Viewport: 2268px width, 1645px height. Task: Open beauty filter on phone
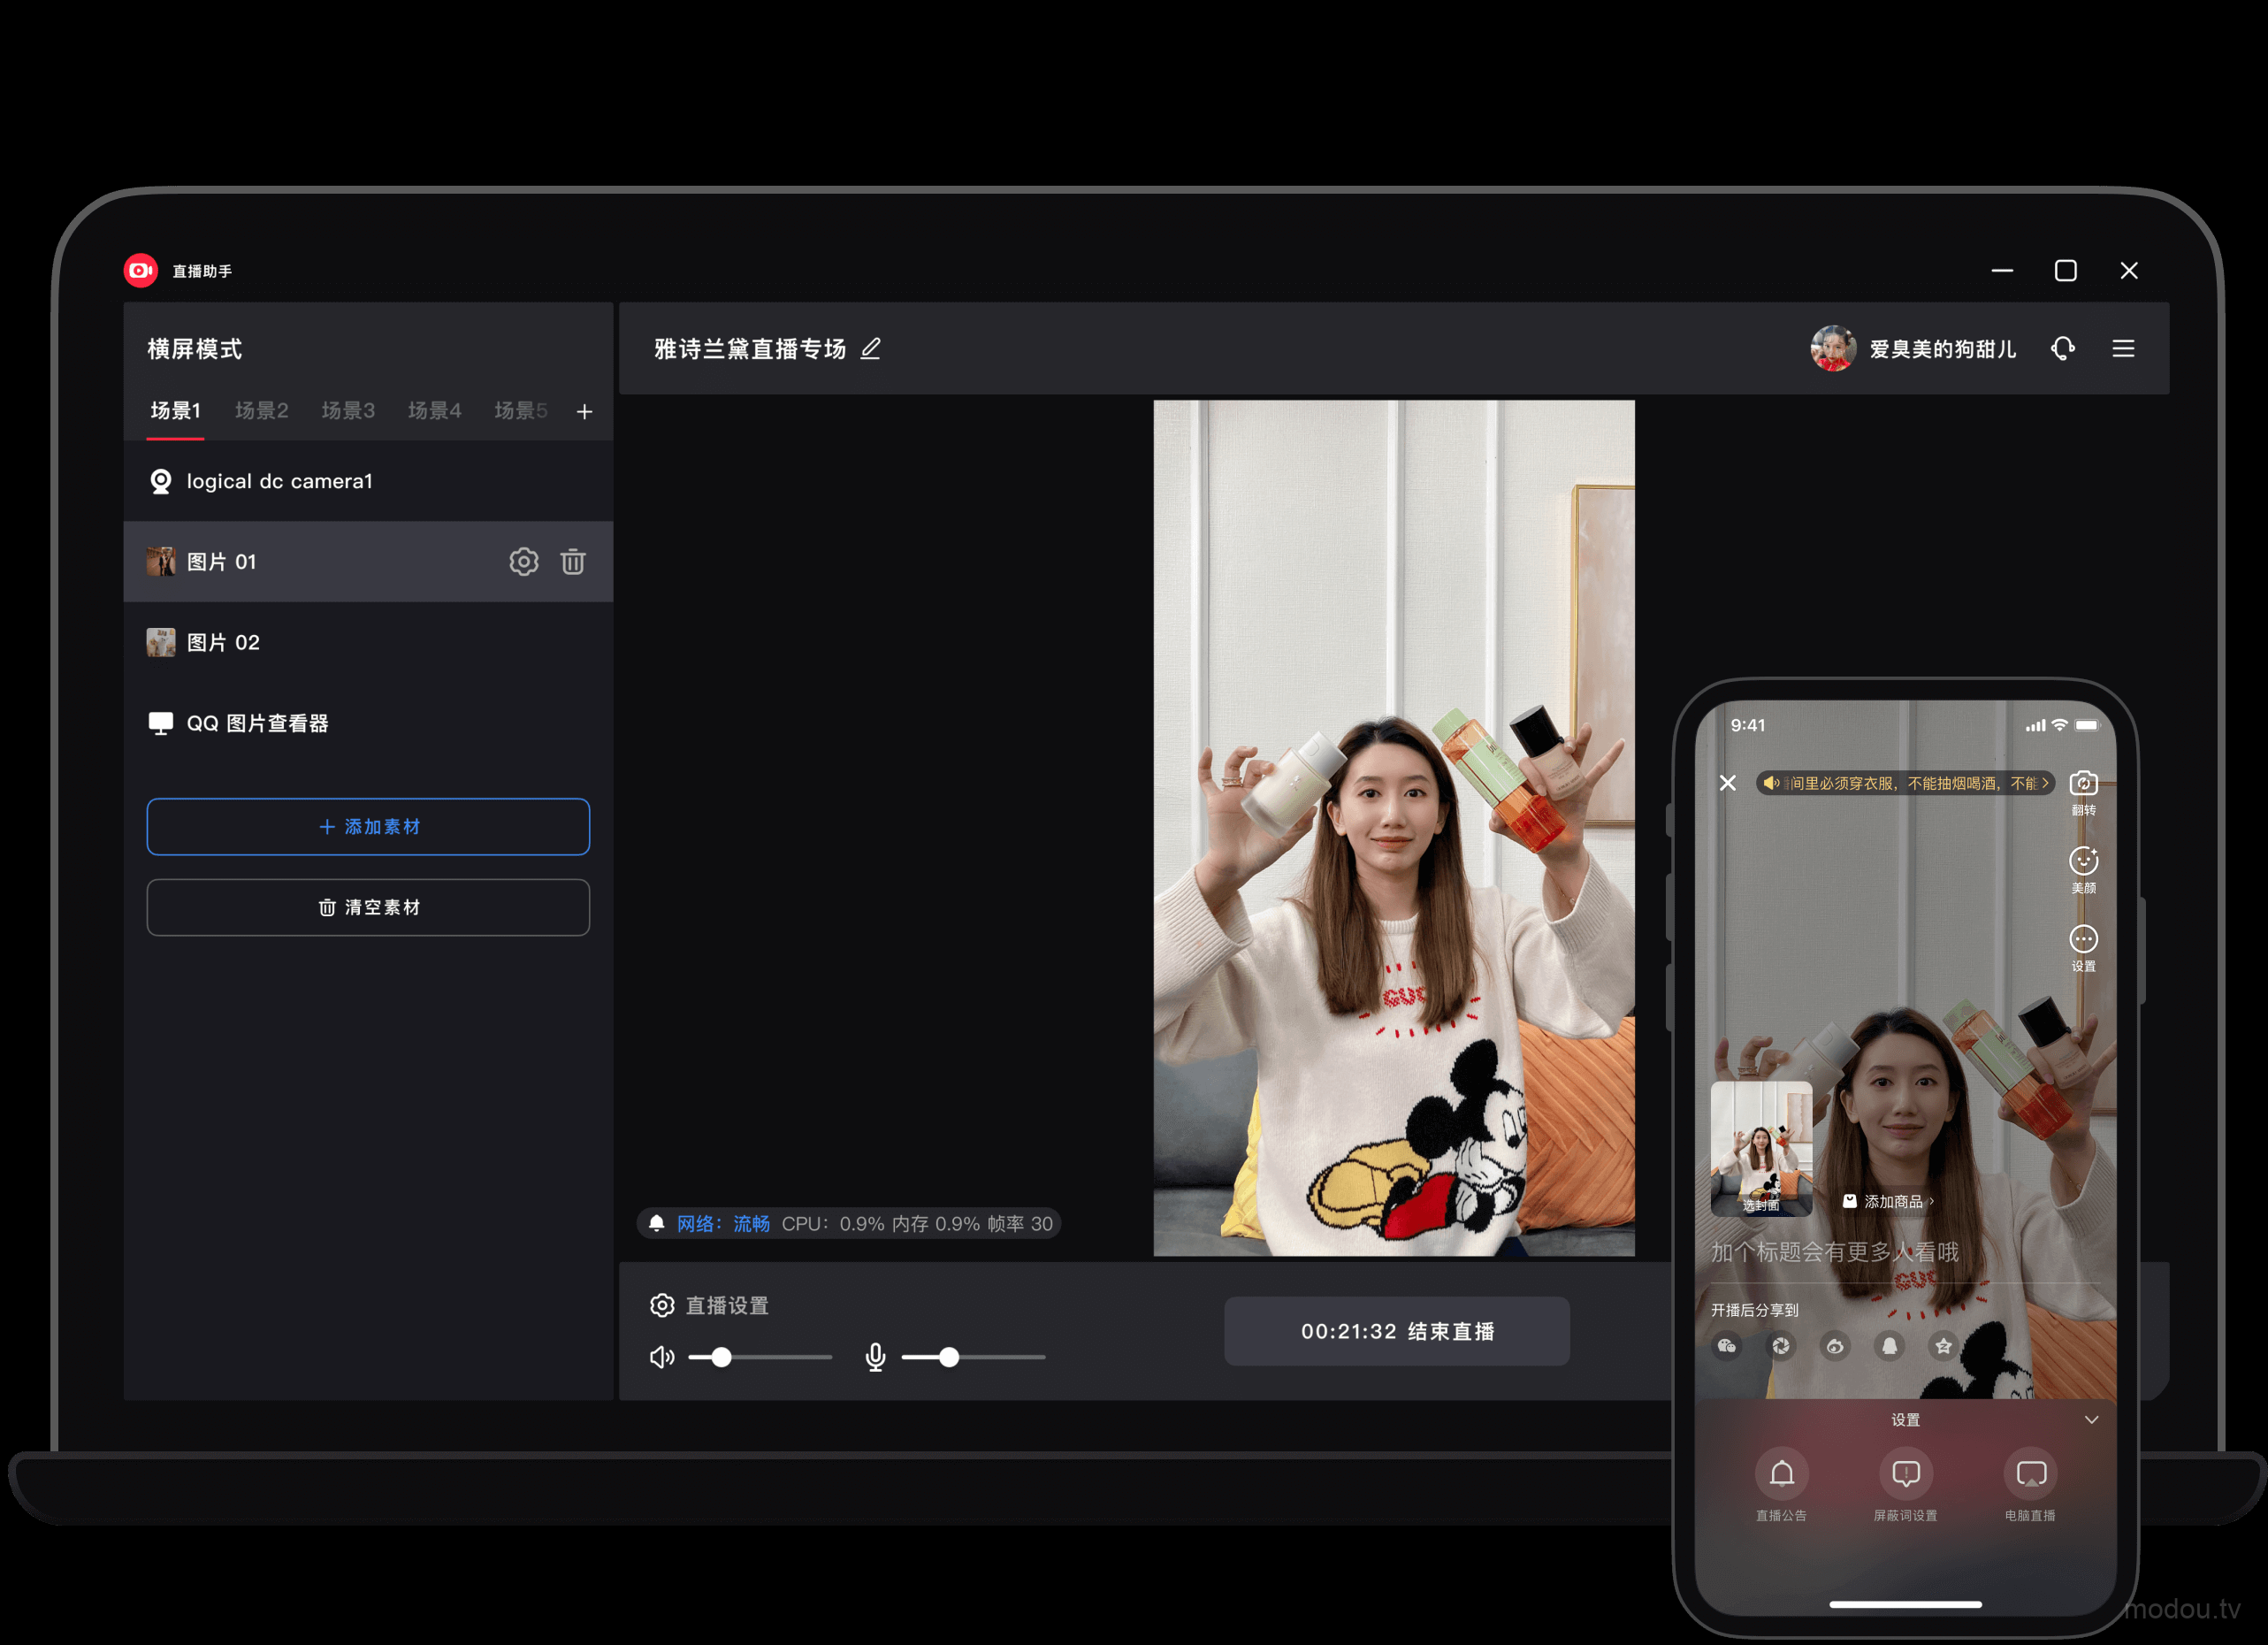(2083, 862)
